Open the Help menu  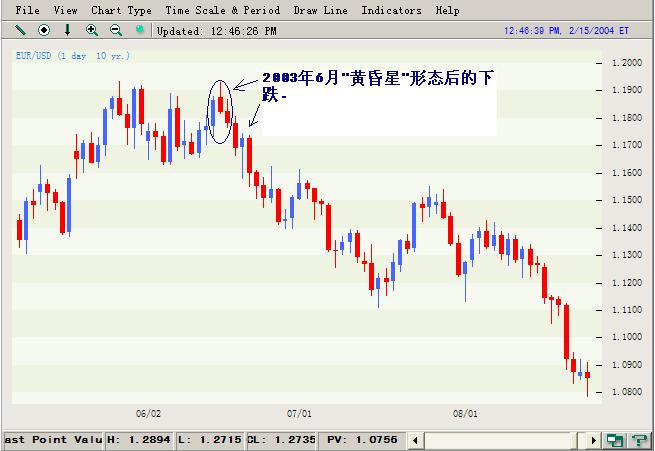447,10
